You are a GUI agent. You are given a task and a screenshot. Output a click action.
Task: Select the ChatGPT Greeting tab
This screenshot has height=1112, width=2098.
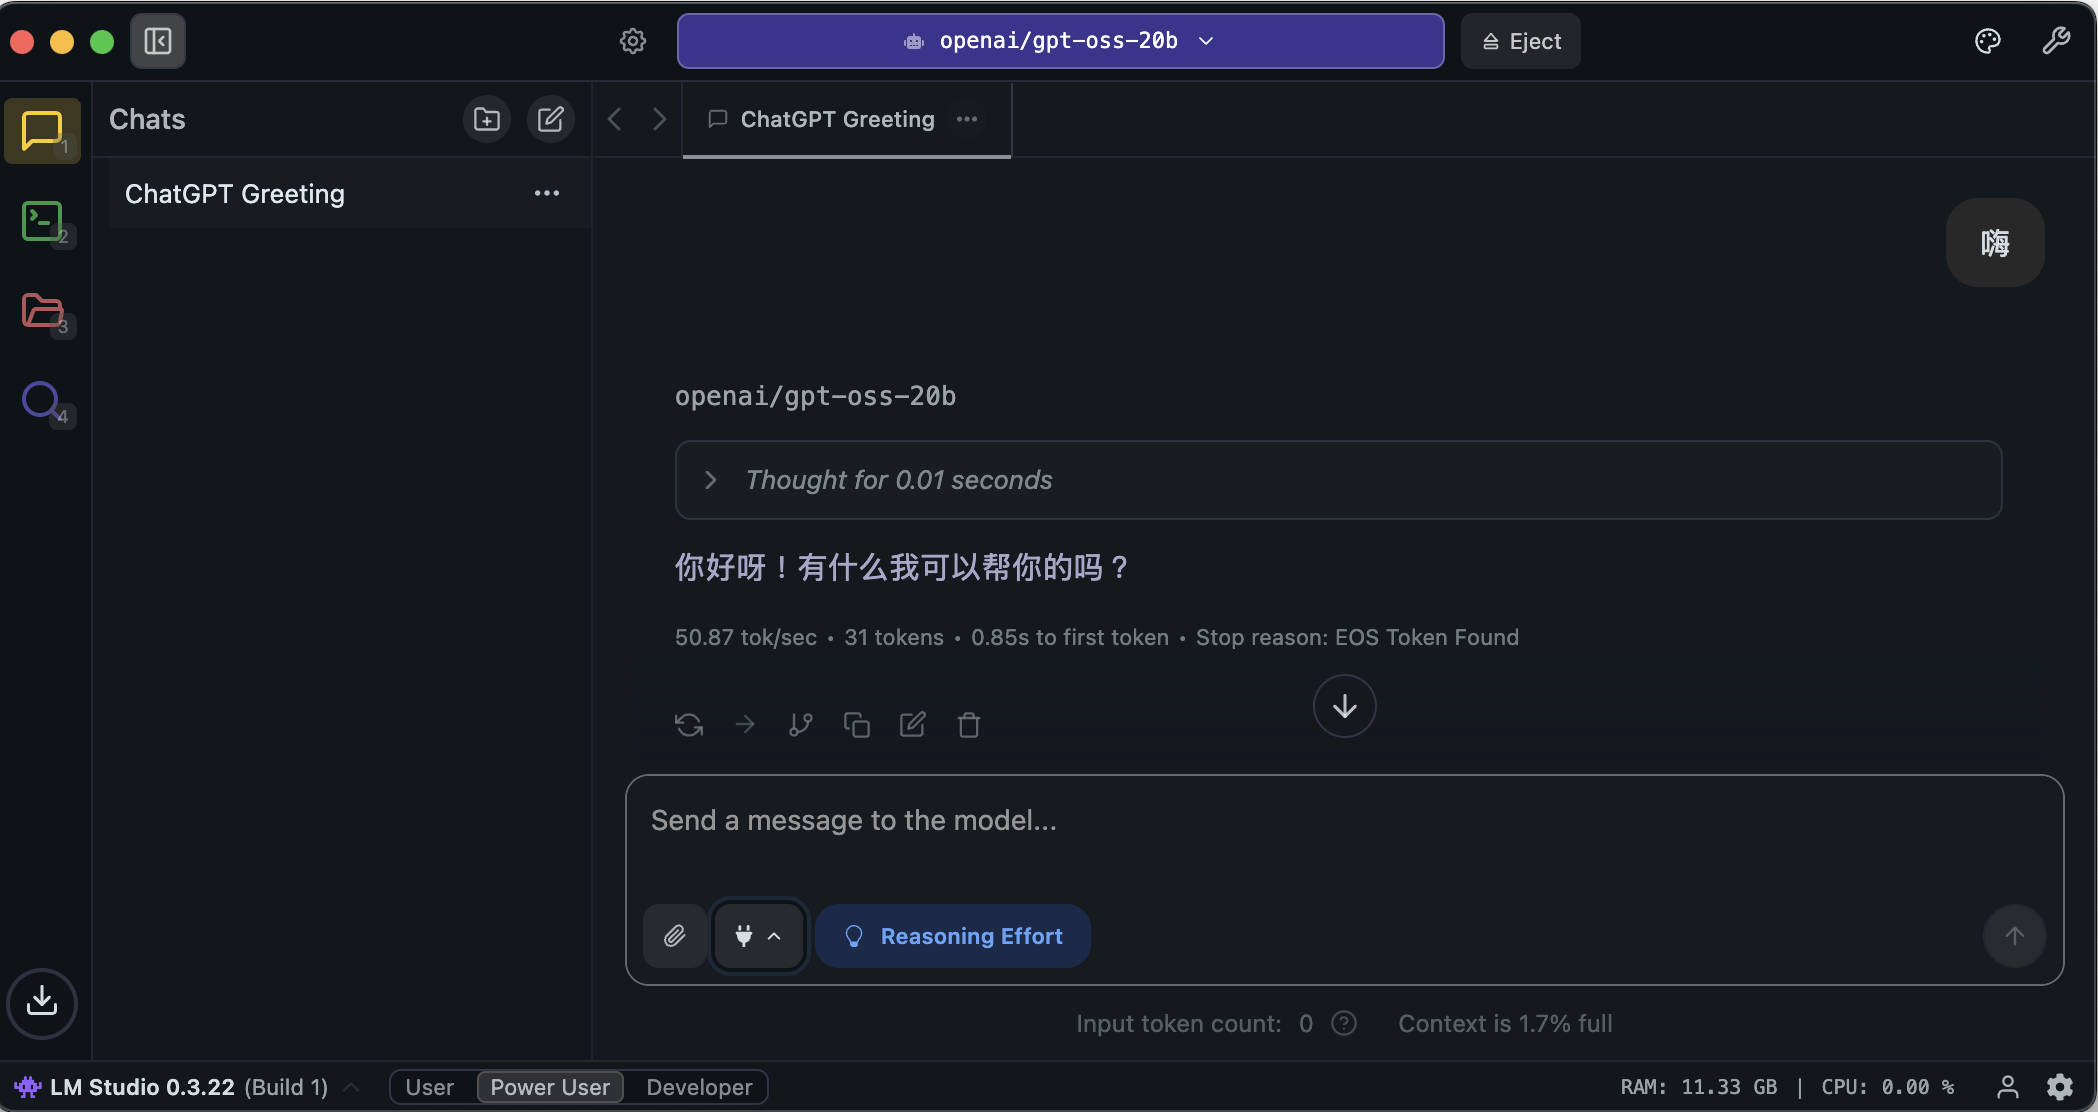(836, 119)
